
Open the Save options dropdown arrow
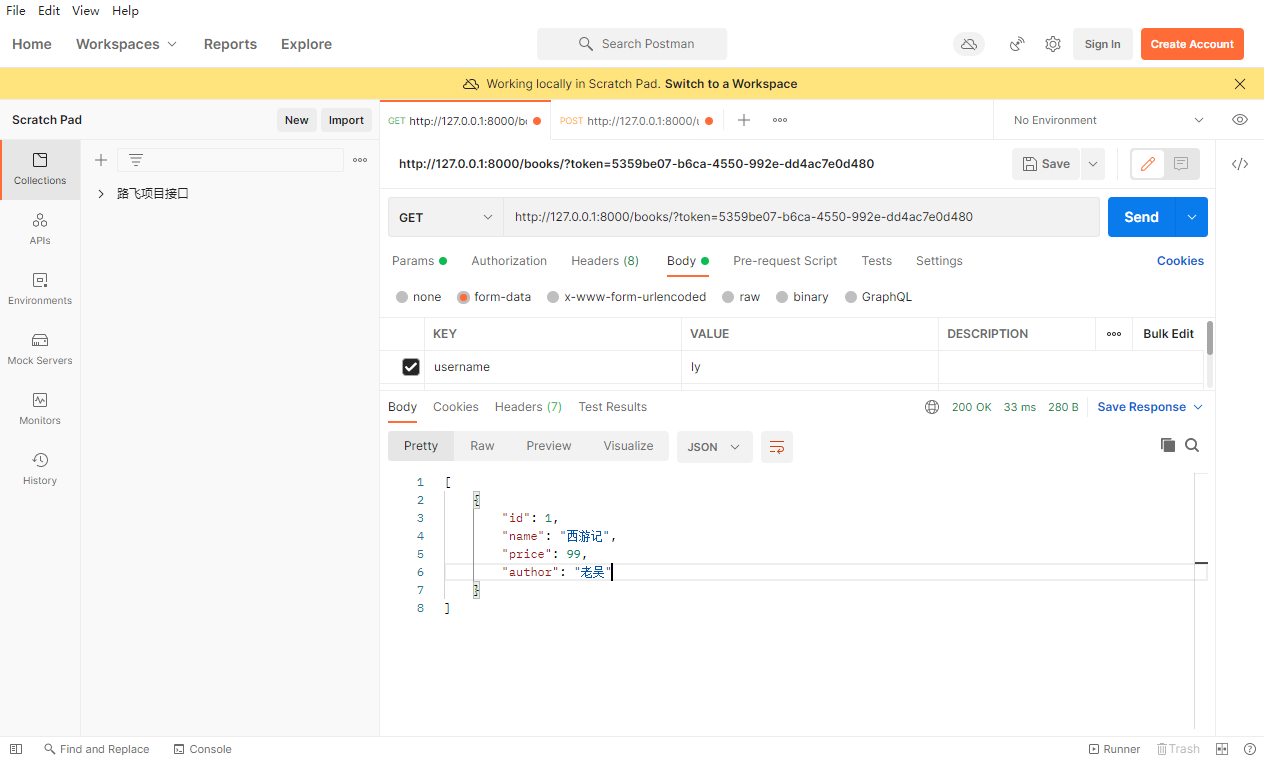(x=1092, y=164)
